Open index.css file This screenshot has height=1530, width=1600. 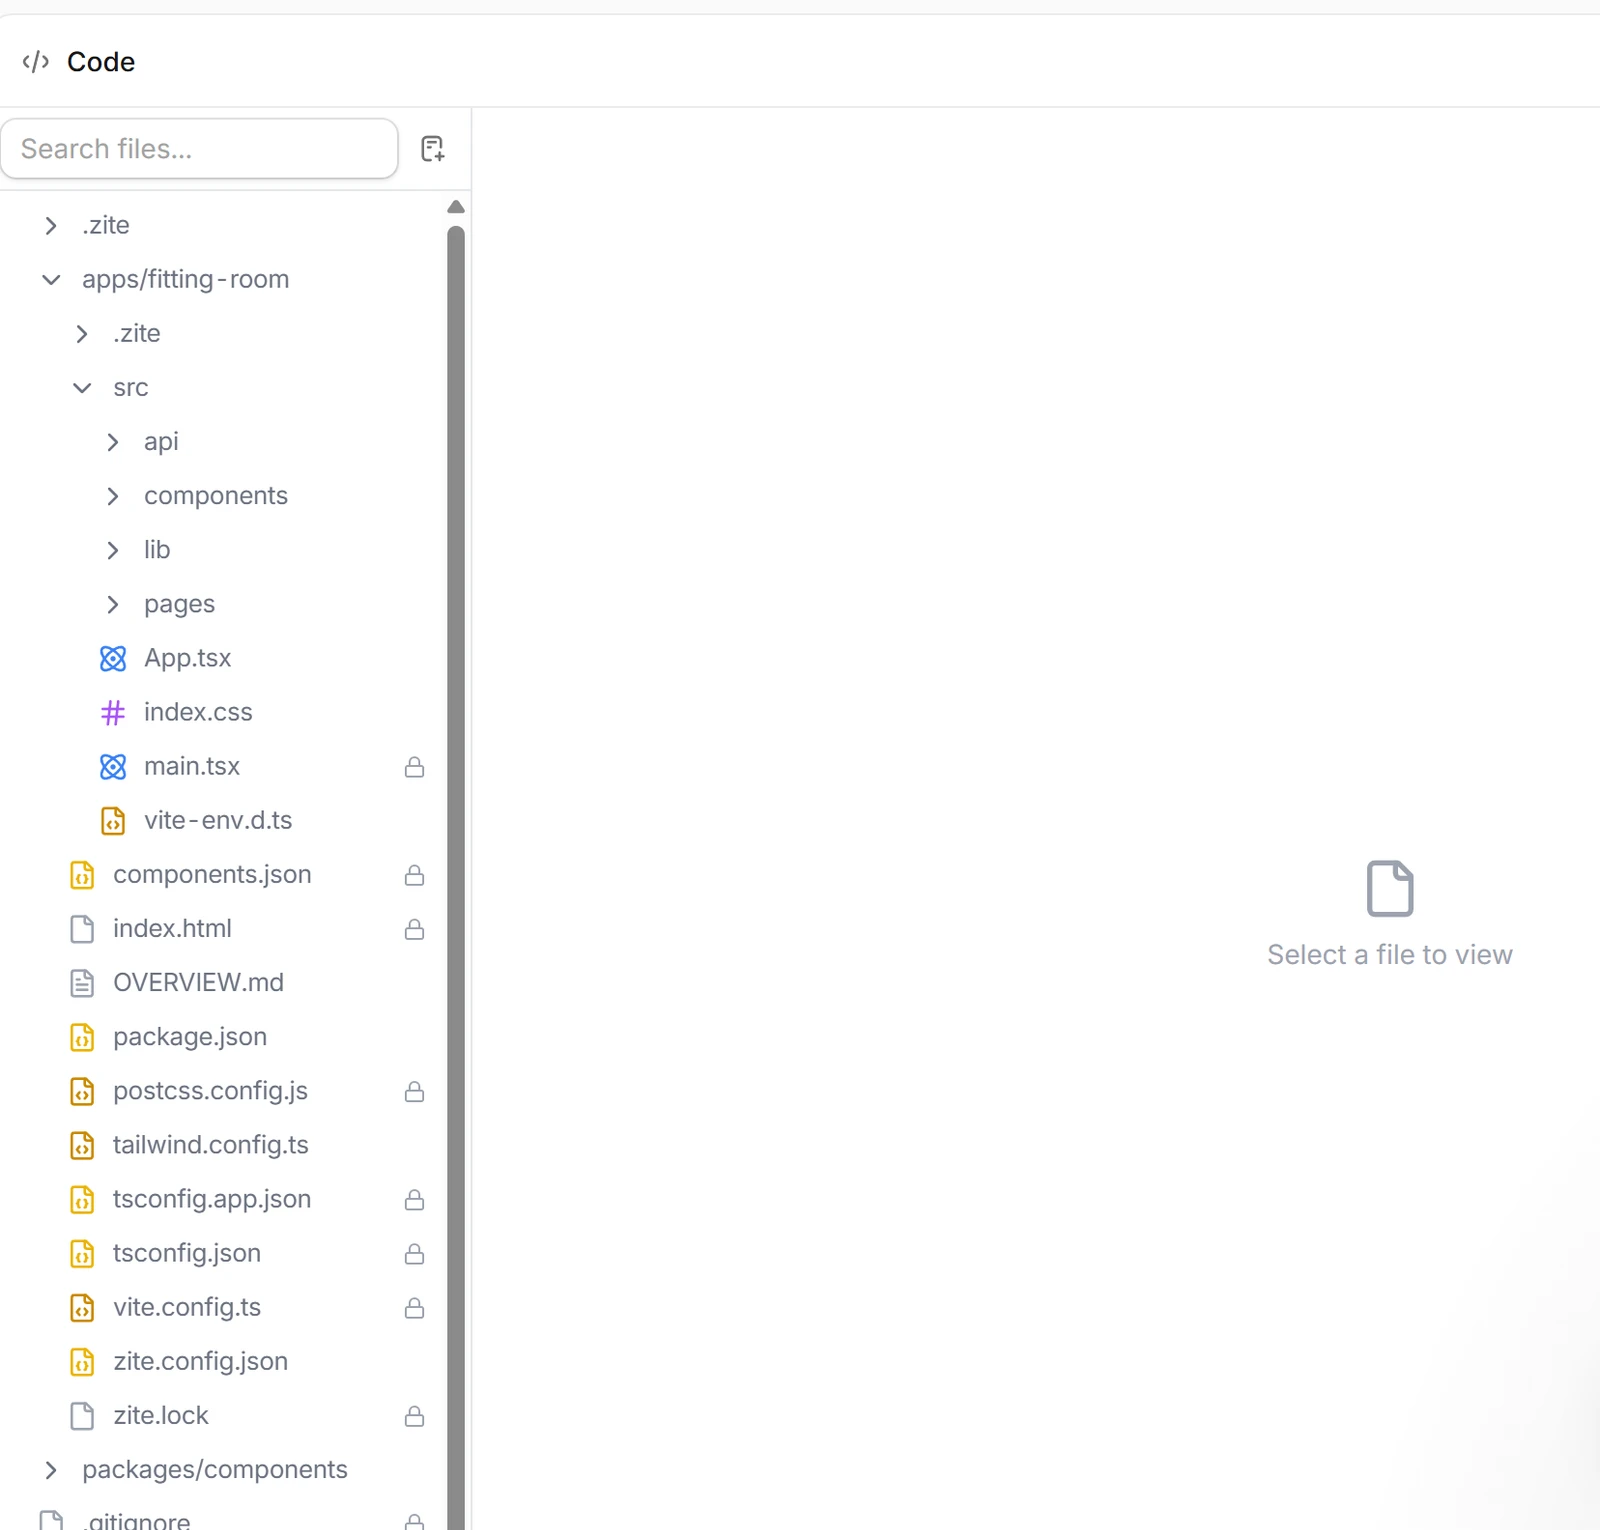(198, 712)
